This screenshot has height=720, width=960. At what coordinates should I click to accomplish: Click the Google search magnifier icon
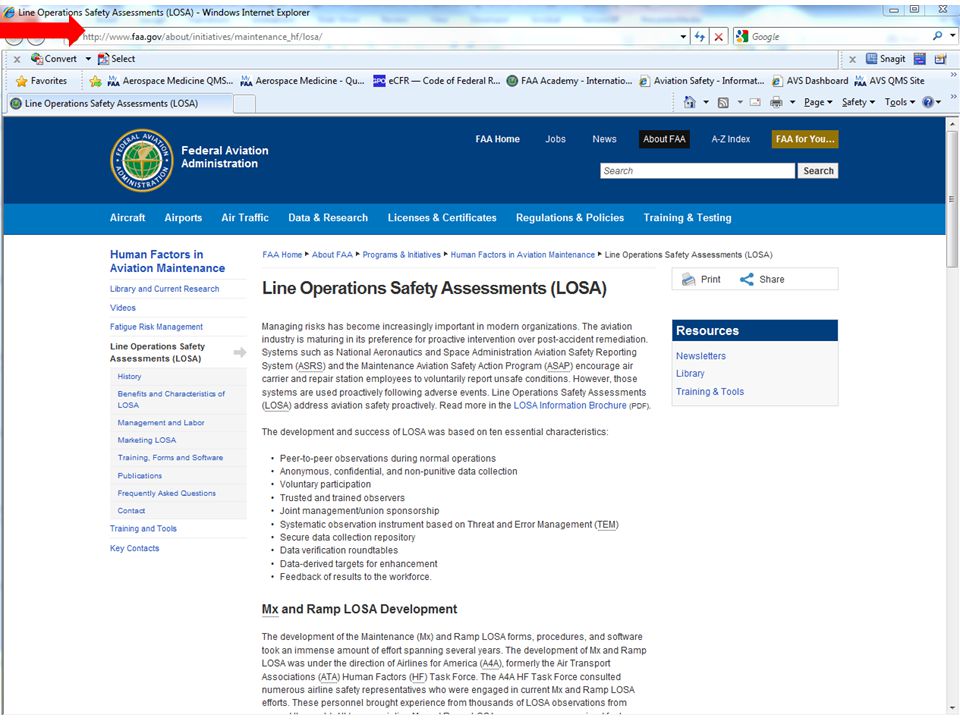point(937,36)
